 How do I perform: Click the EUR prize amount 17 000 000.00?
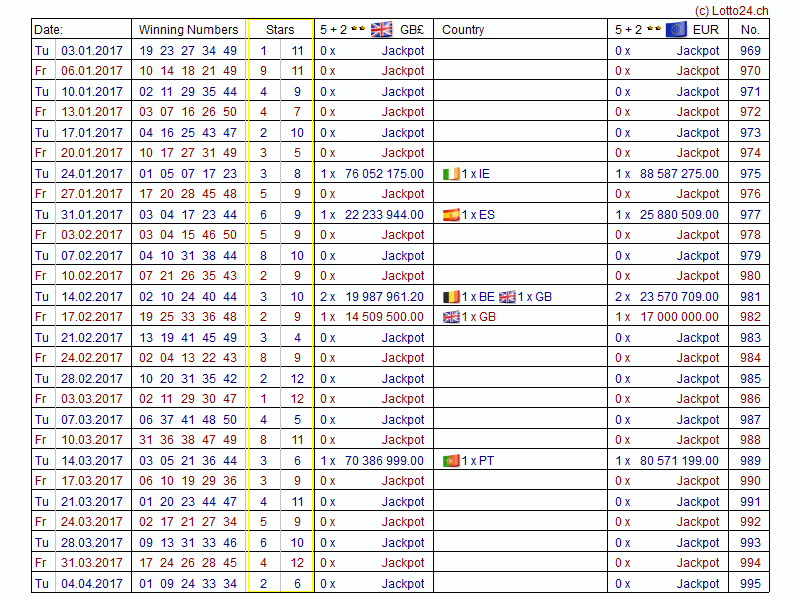point(679,317)
